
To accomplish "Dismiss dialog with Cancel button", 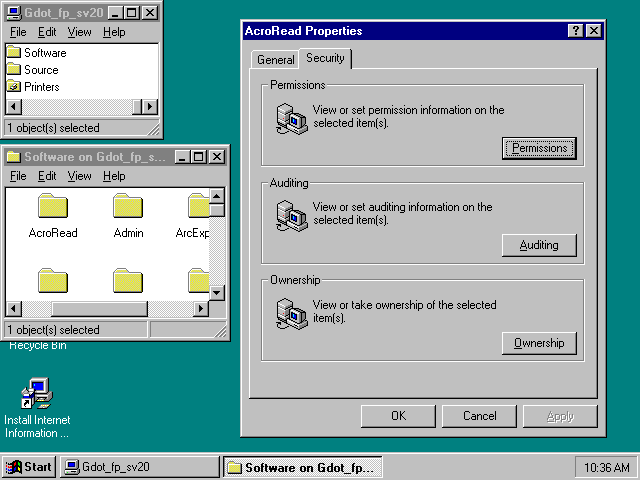I will click(479, 416).
